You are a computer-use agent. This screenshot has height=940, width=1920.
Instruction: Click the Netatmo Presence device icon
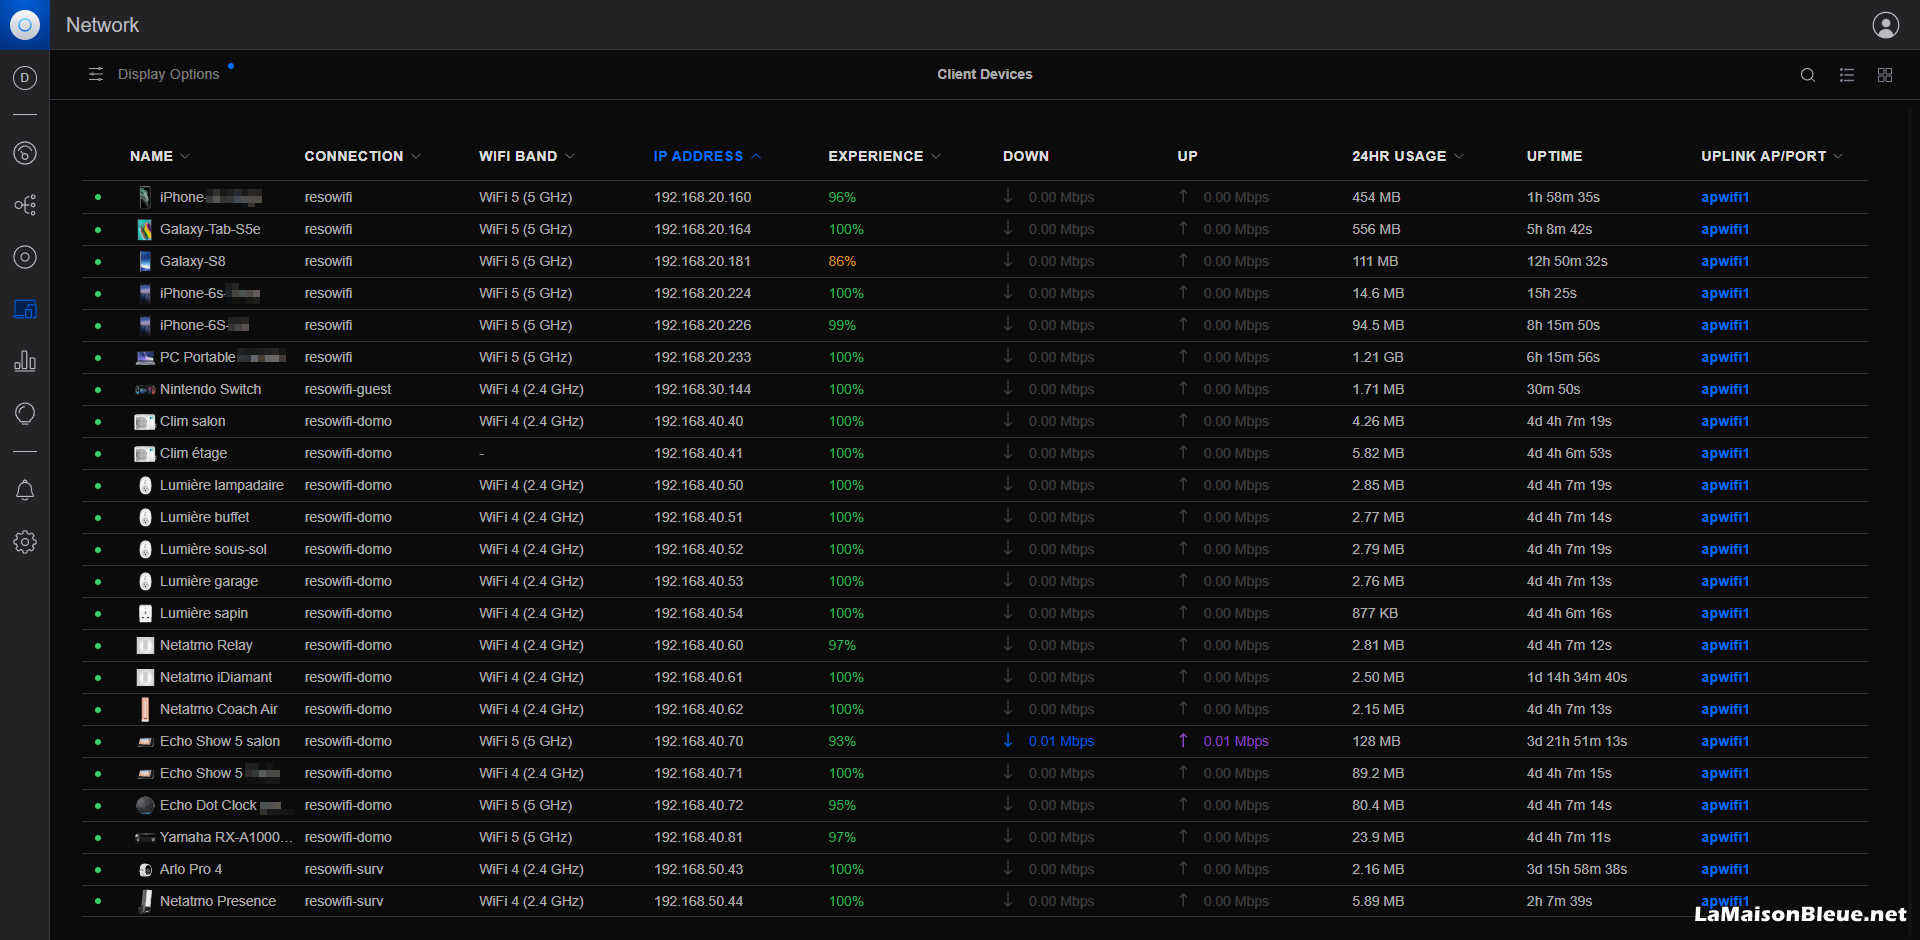click(145, 902)
